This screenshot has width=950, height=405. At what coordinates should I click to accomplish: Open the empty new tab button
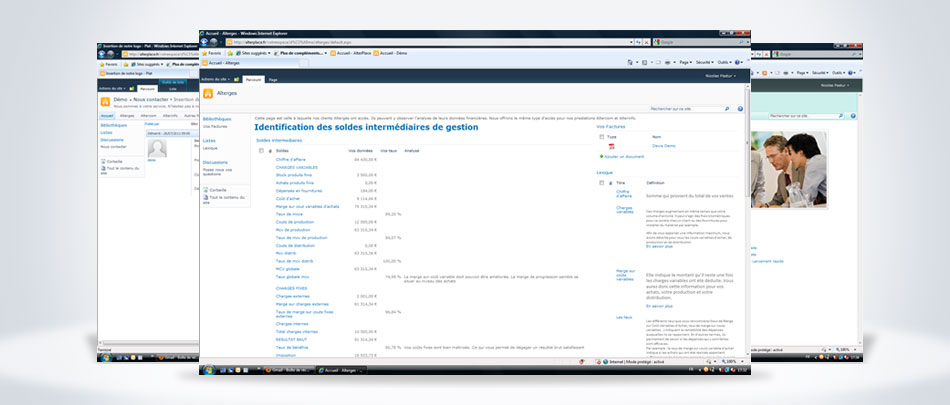pos(304,62)
